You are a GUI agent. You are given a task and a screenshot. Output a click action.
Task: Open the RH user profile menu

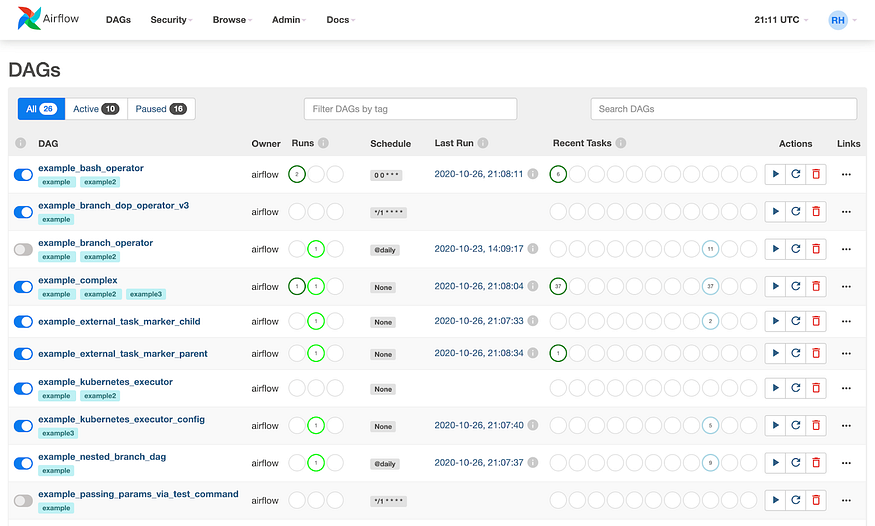click(x=842, y=20)
